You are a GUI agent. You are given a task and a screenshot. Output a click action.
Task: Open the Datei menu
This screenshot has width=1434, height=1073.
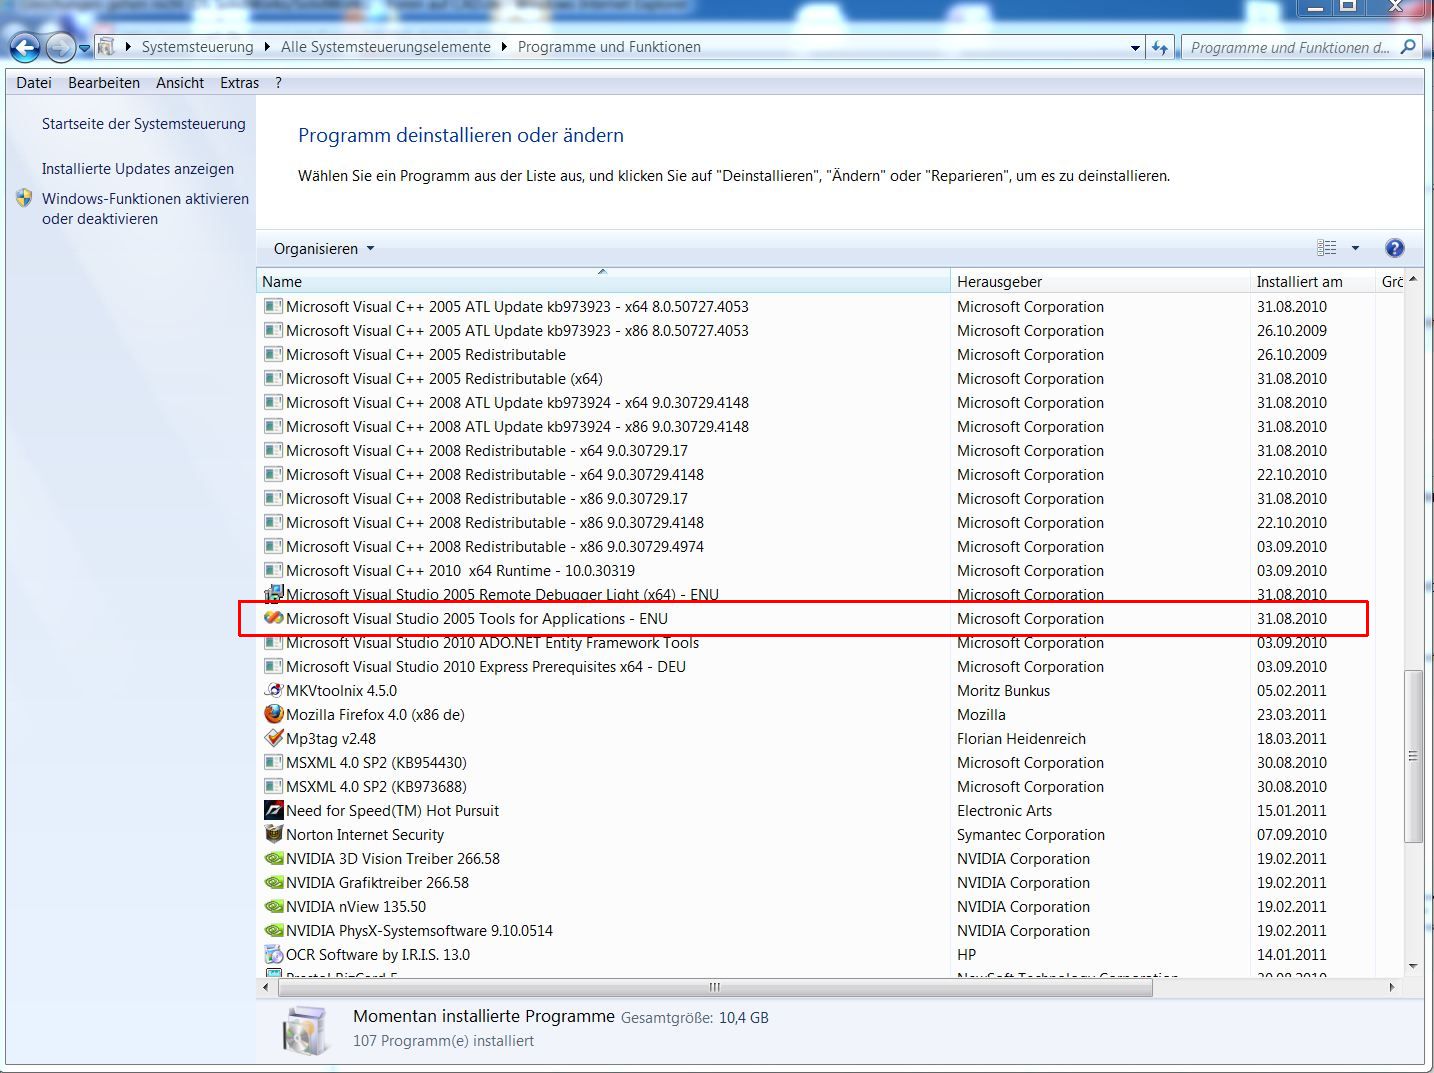click(34, 83)
